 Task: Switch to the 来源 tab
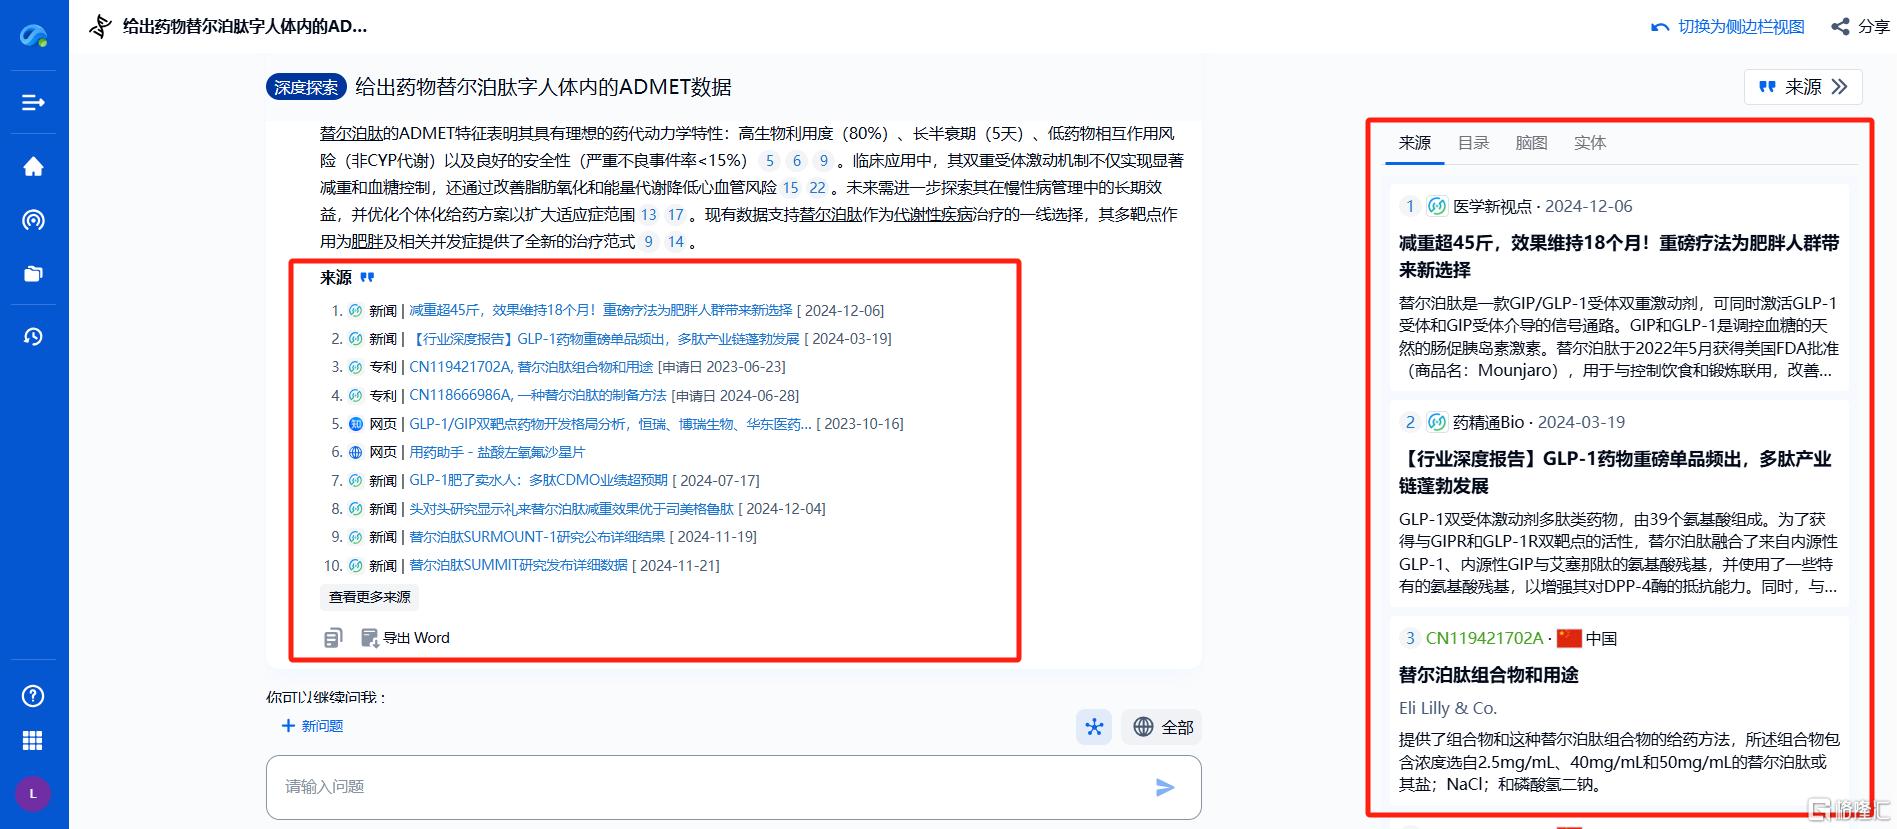(1414, 143)
